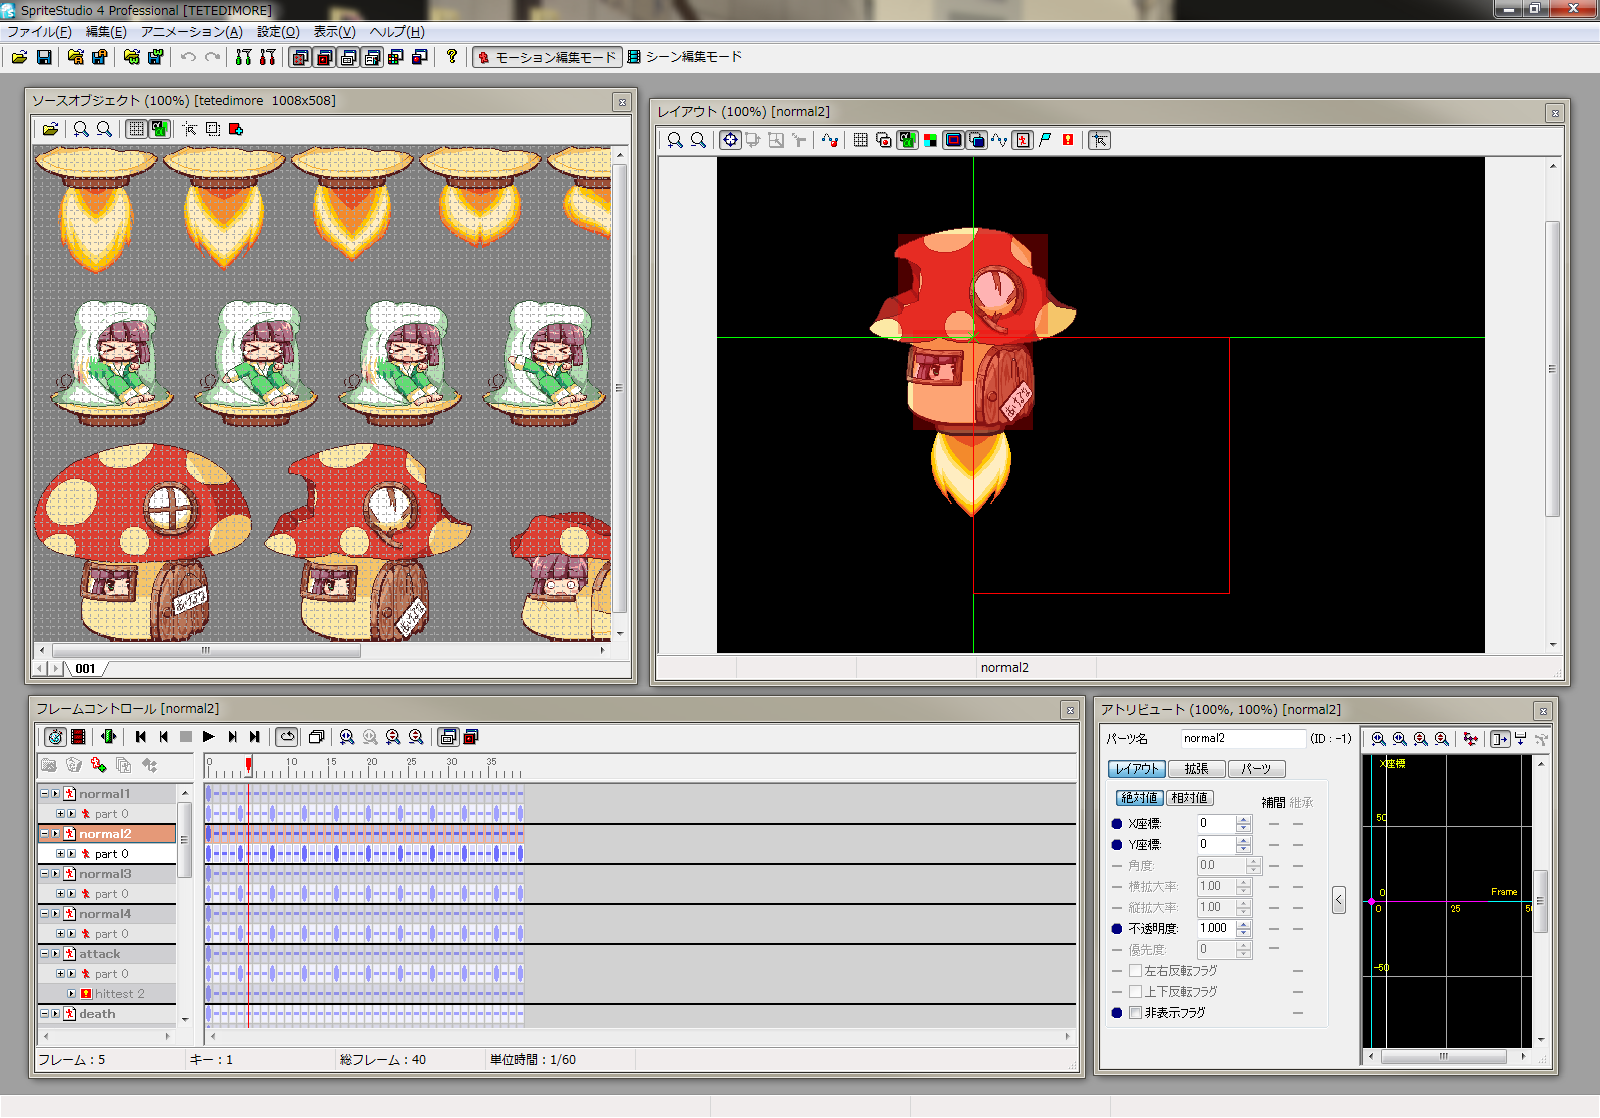Select the hittest 2 part row
The image size is (1600, 1118).
107,994
